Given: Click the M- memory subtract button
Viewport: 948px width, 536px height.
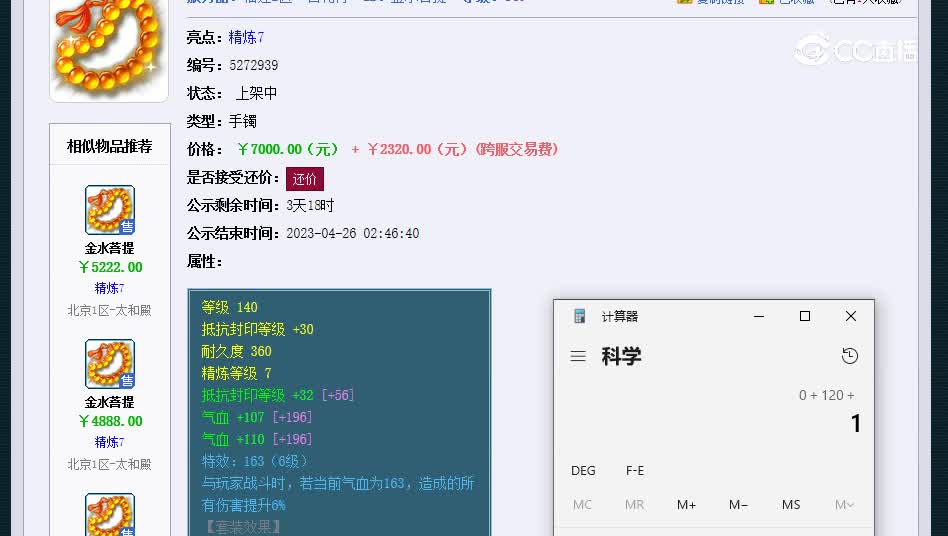Looking at the screenshot, I should pyautogui.click(x=738, y=505).
